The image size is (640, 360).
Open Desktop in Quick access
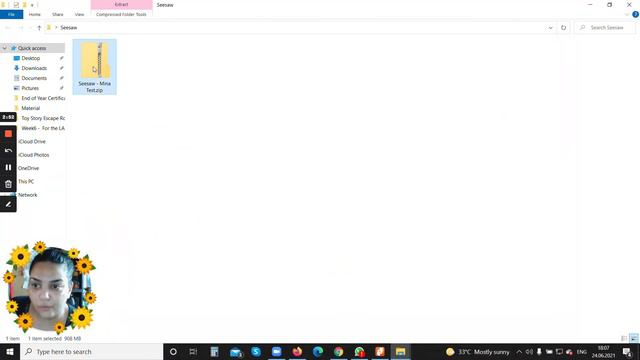31,58
